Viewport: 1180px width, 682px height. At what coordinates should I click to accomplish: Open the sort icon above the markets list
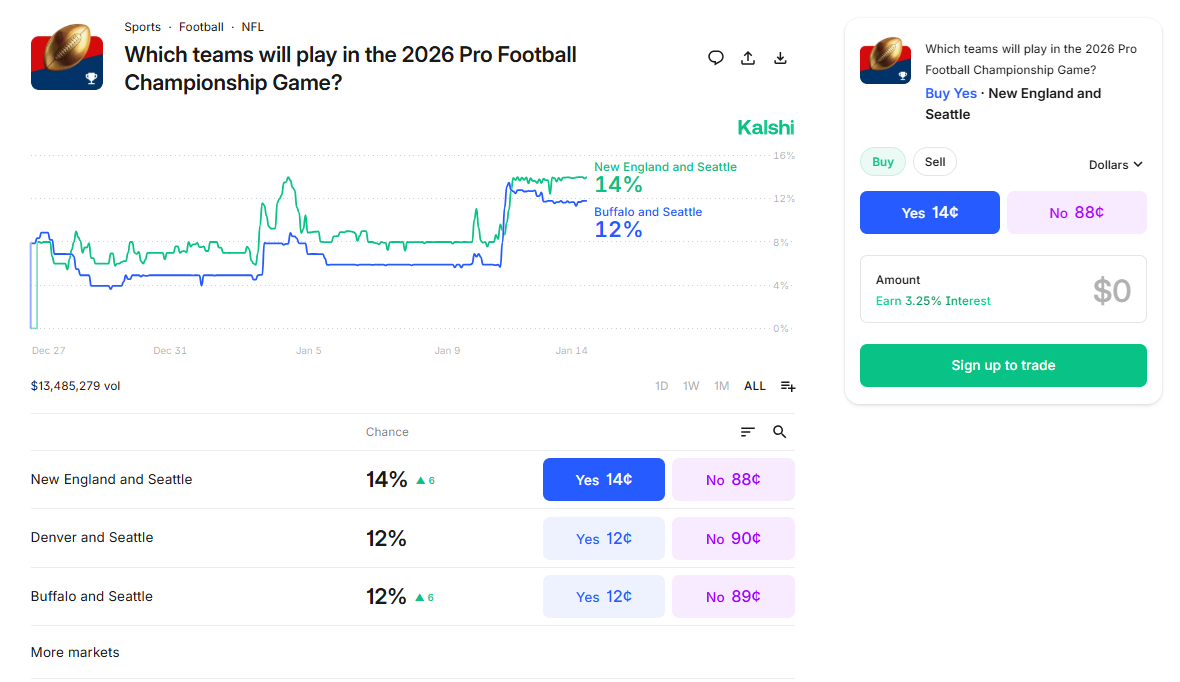[746, 431]
